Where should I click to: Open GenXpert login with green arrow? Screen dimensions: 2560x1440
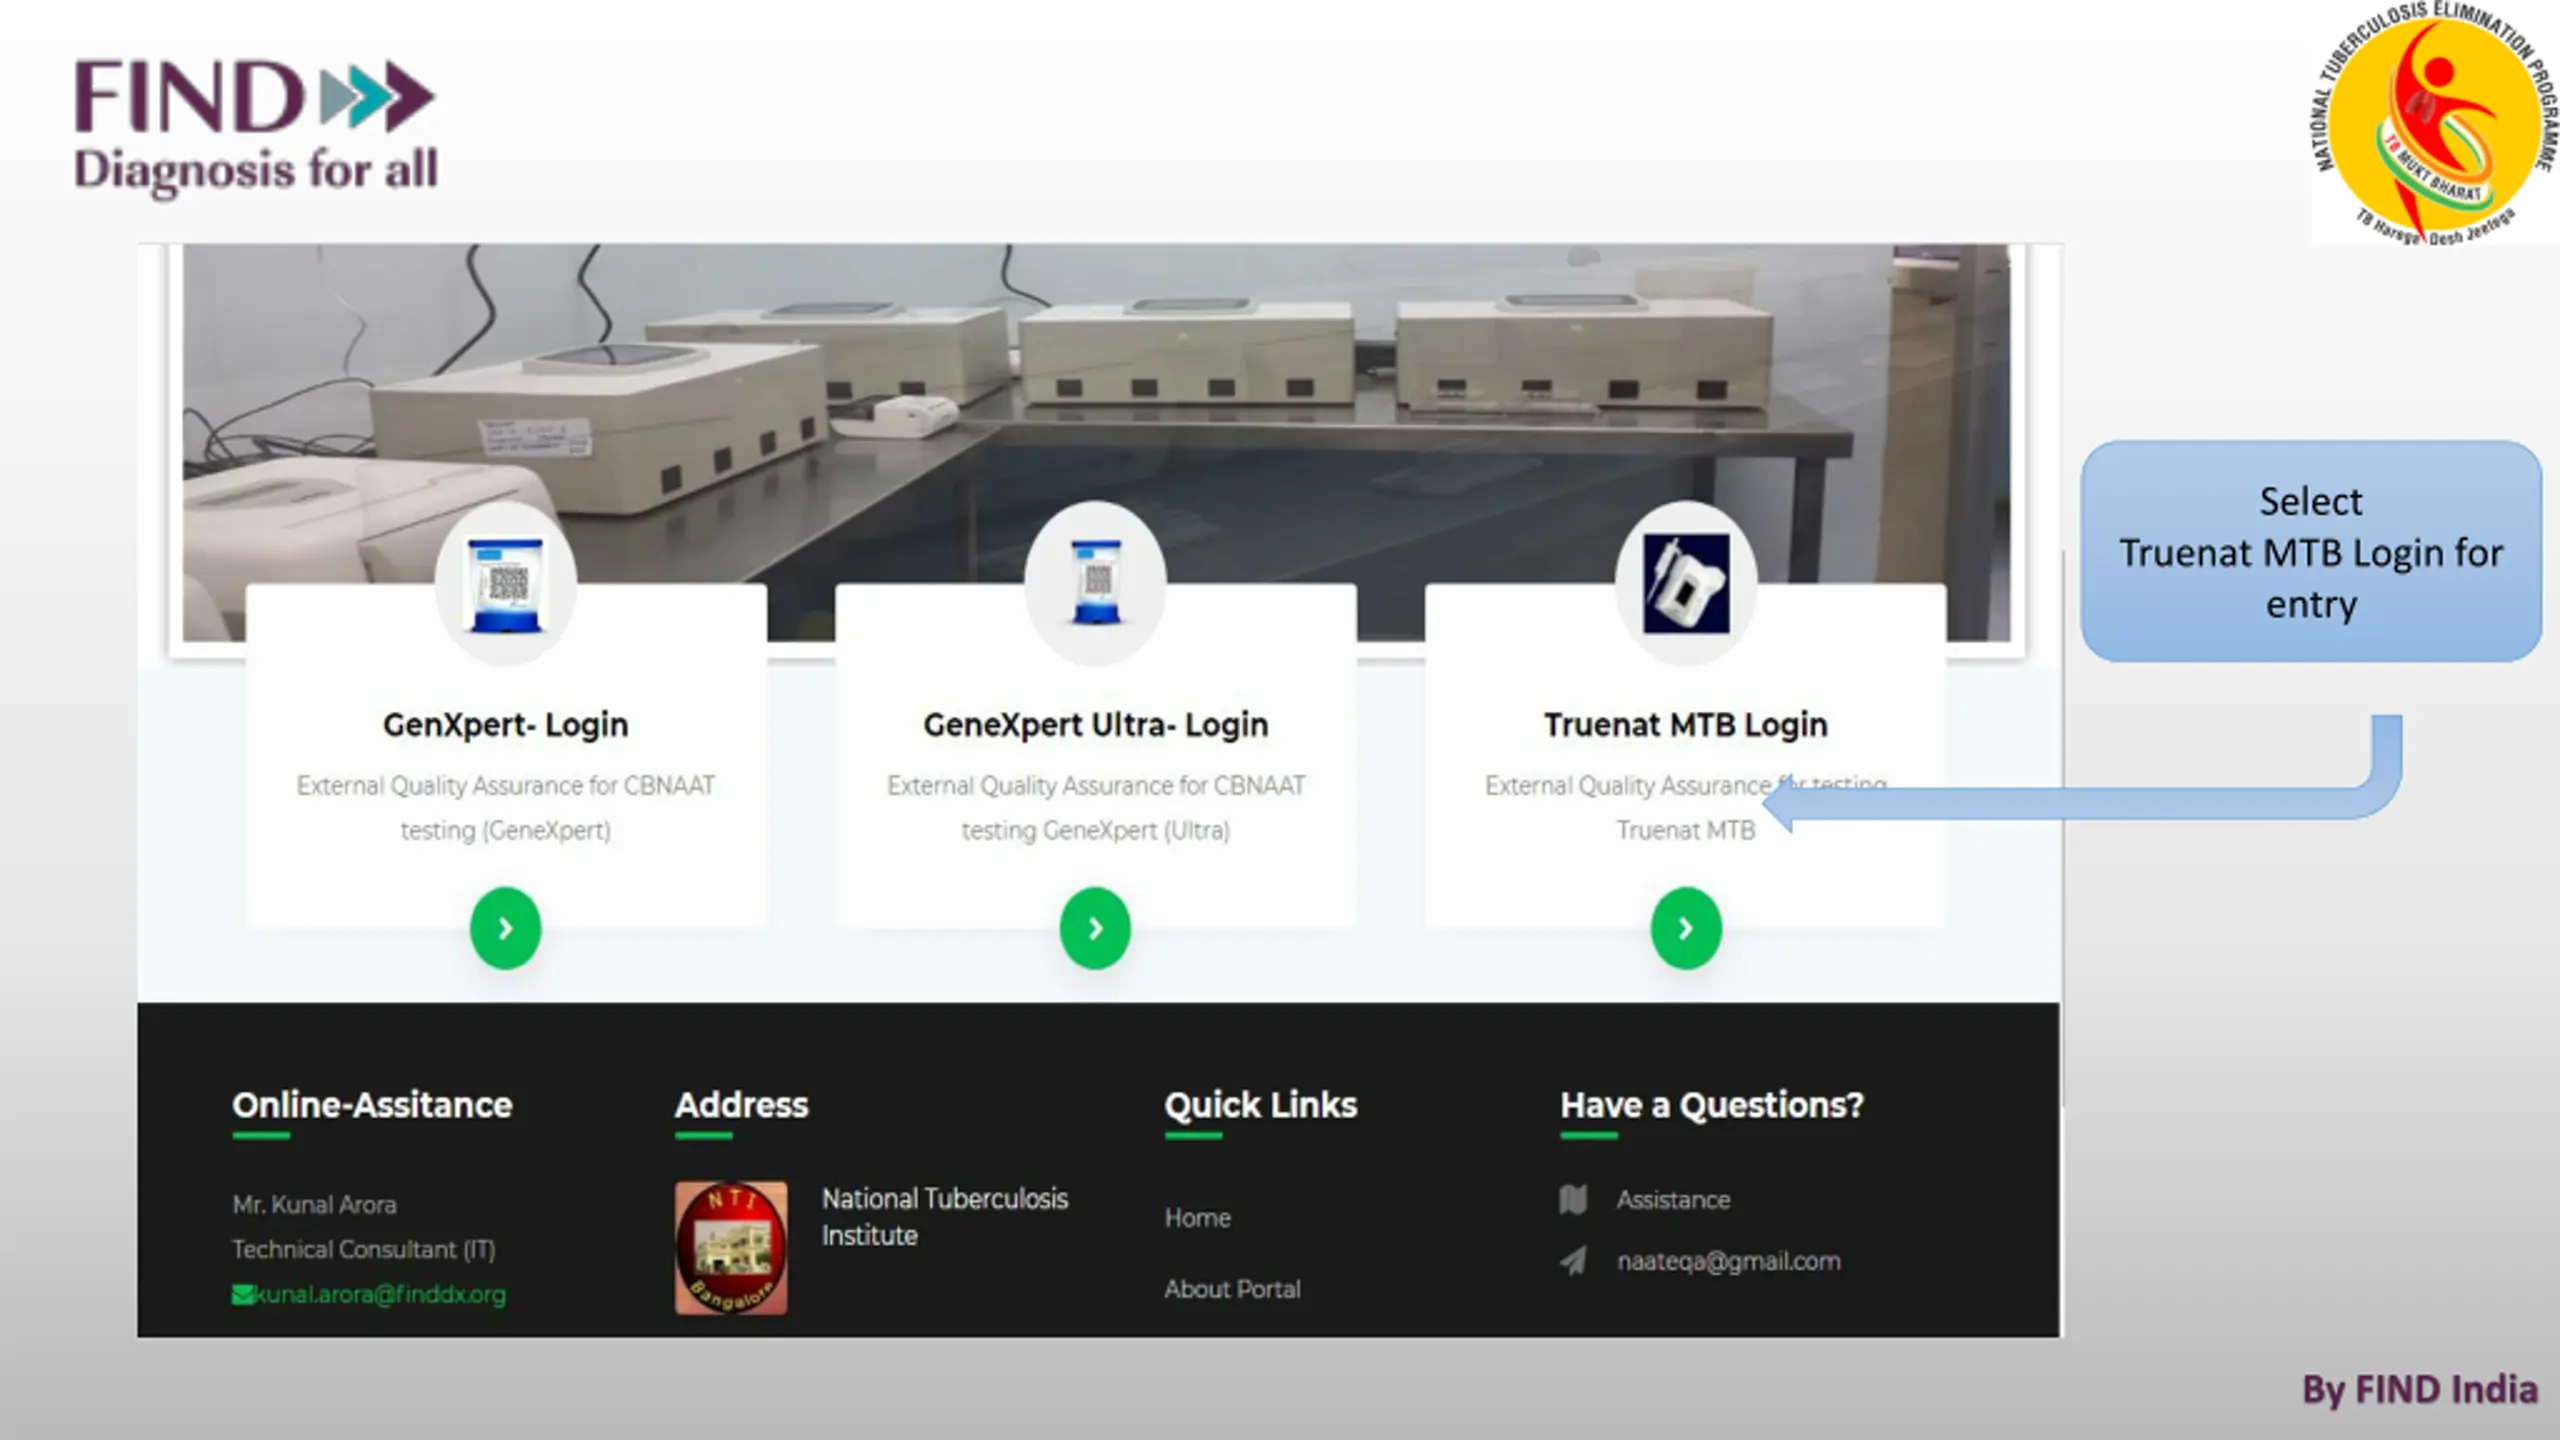click(x=506, y=928)
